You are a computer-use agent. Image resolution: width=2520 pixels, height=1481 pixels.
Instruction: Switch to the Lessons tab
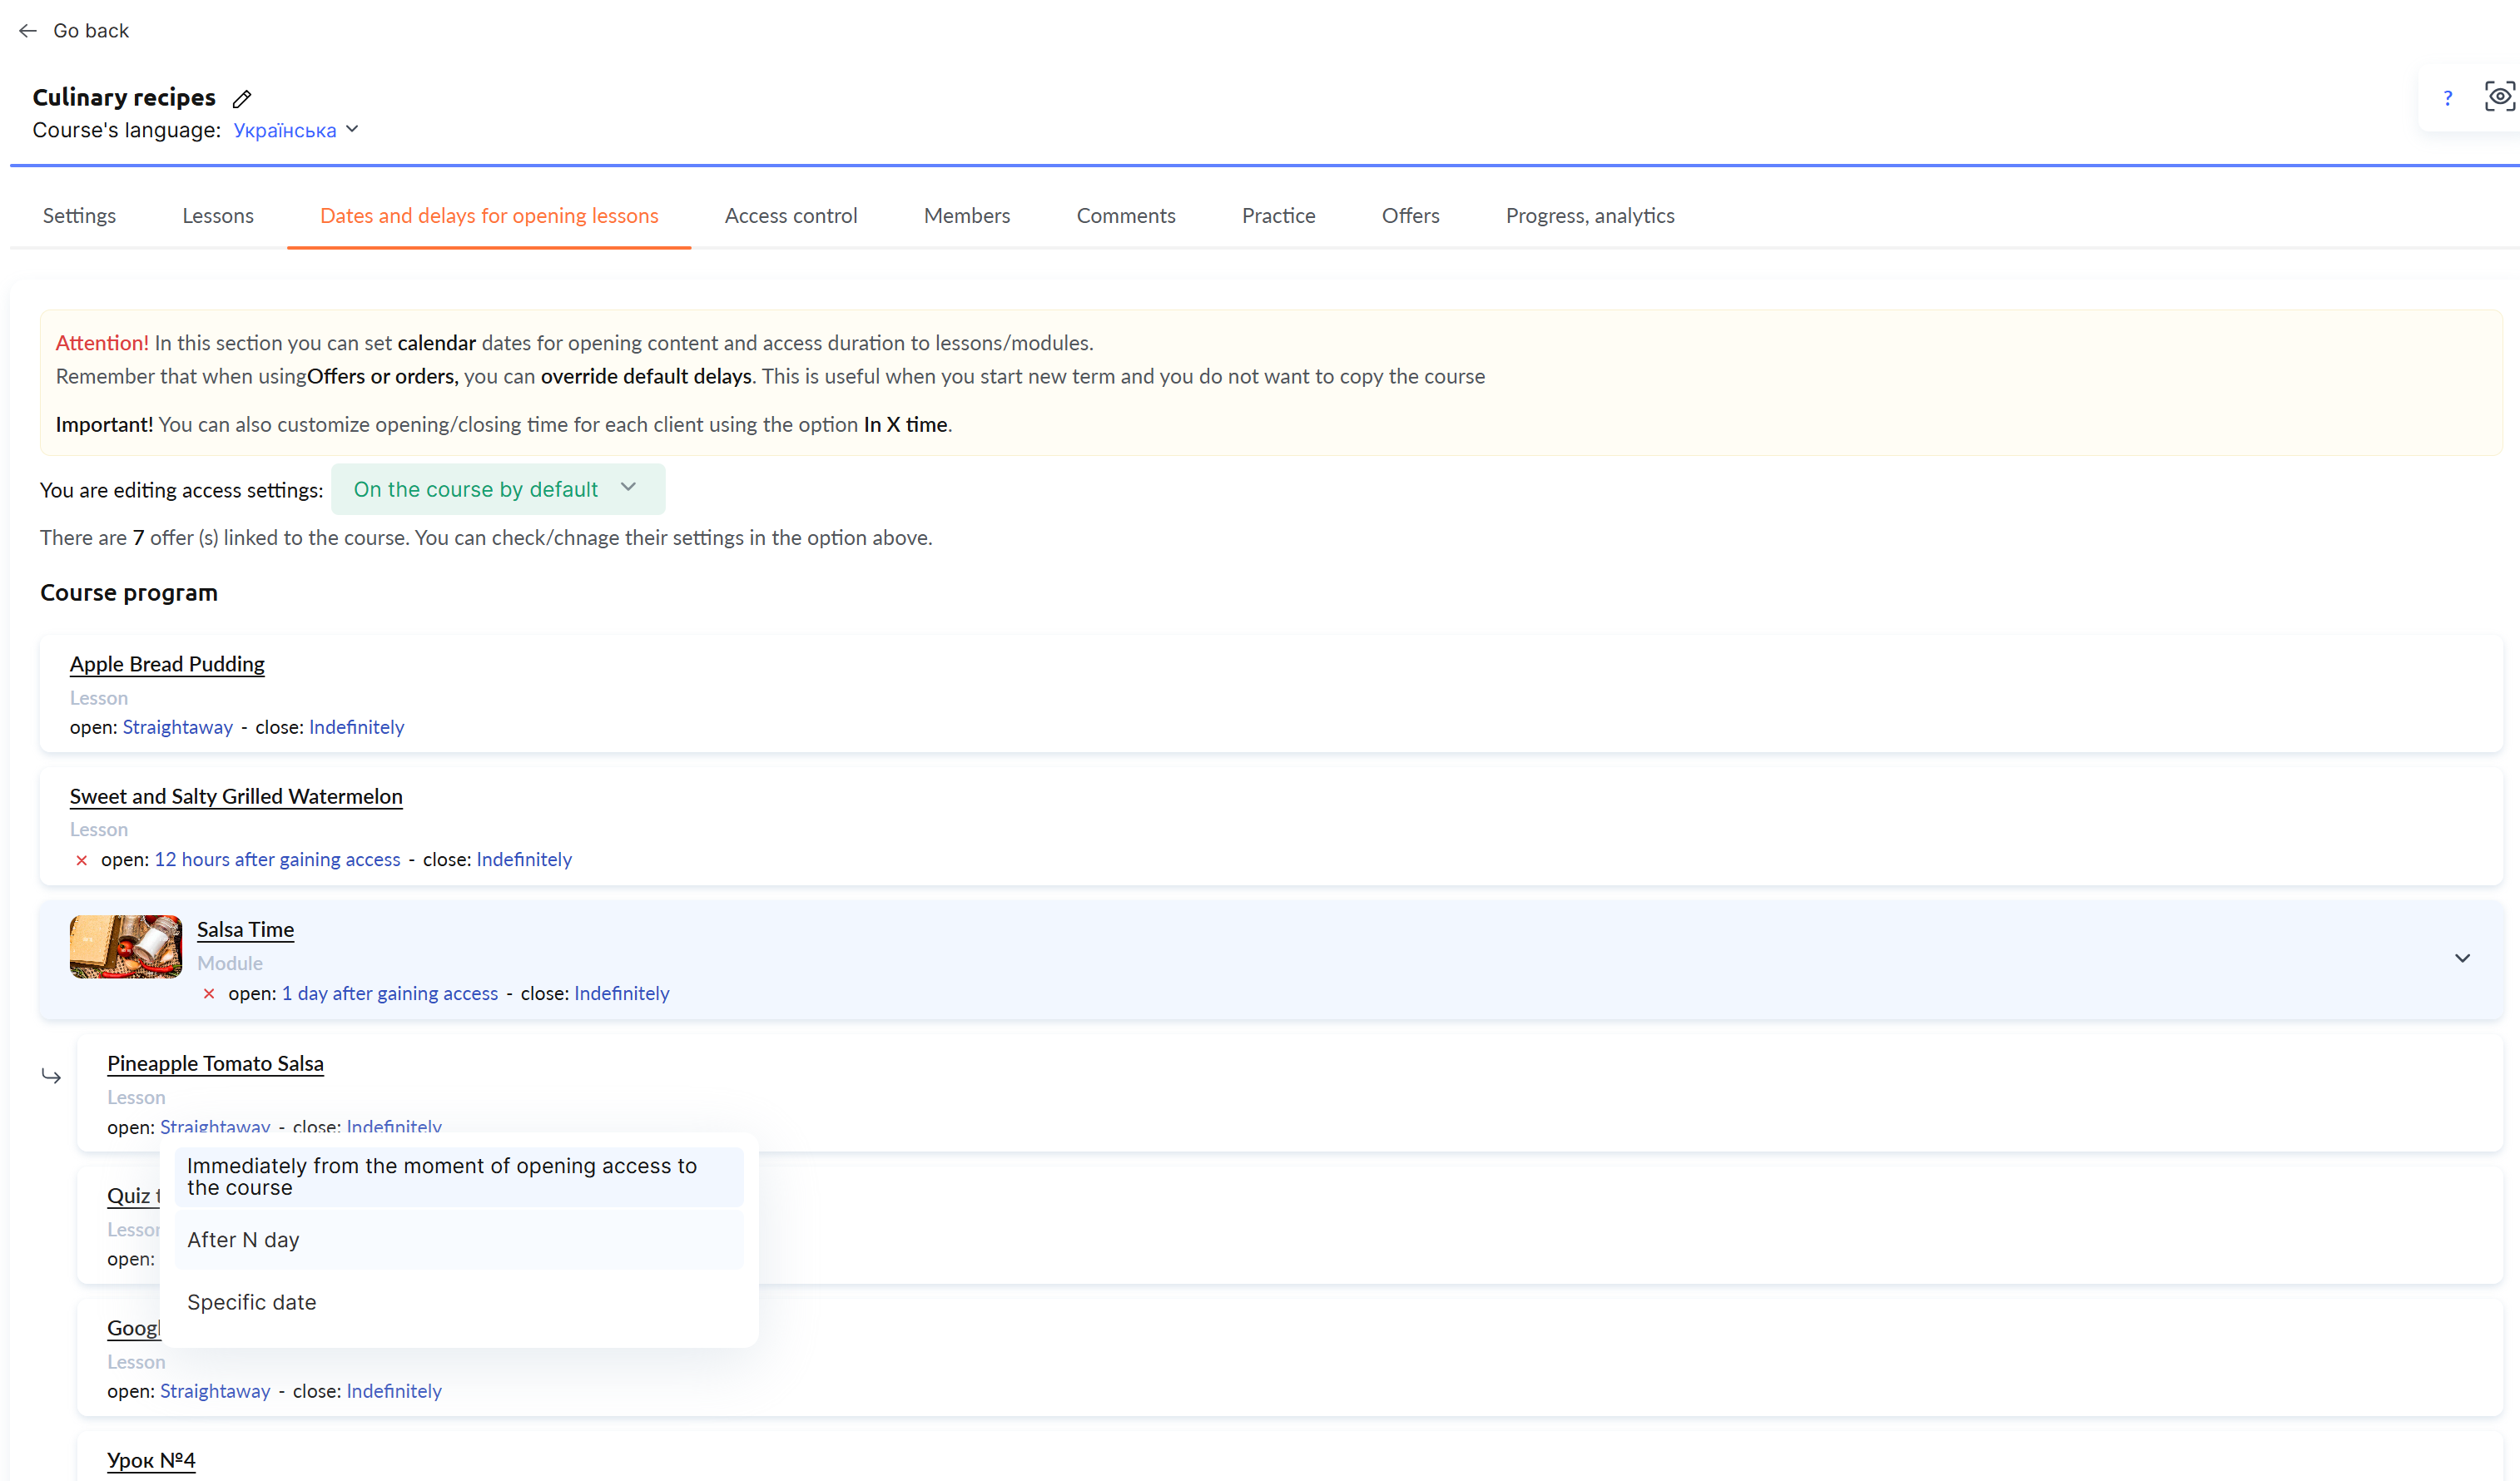217,215
